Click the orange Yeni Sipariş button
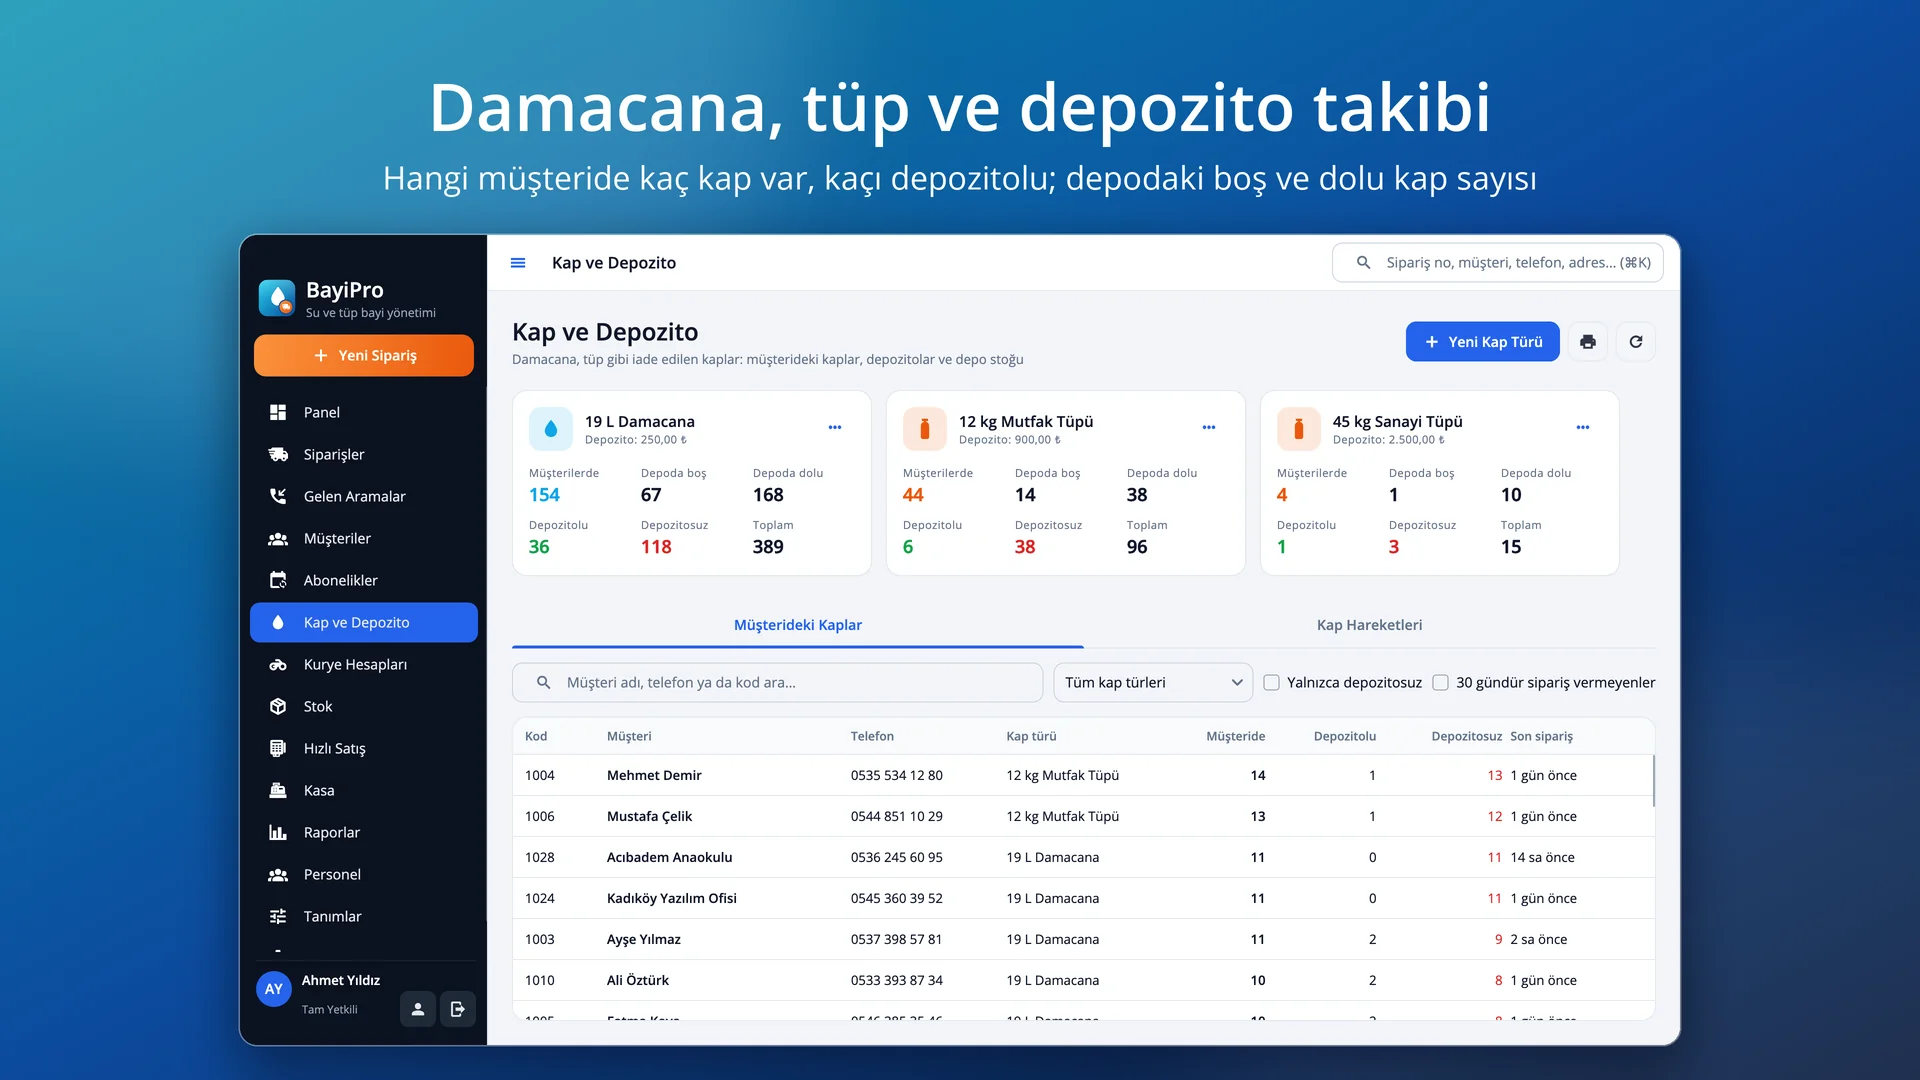 tap(364, 356)
